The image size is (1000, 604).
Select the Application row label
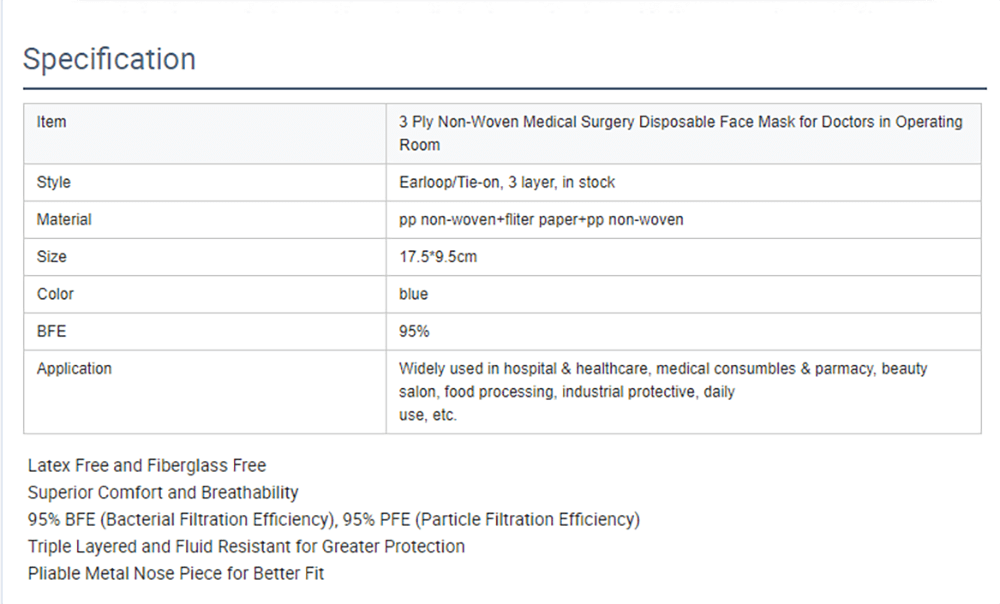[74, 368]
